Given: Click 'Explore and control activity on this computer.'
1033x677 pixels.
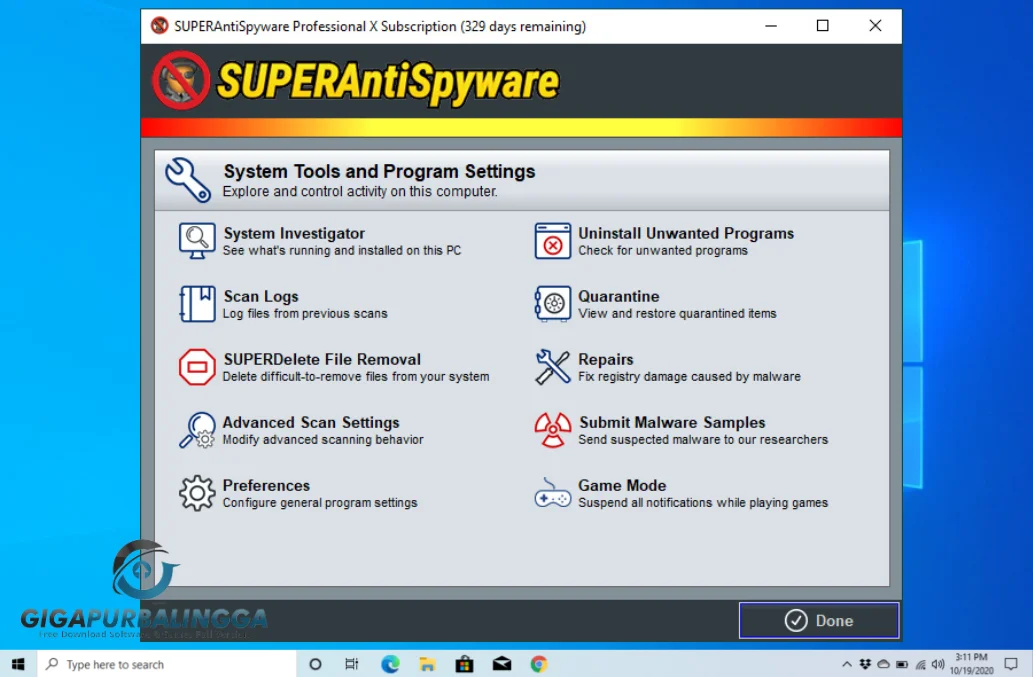Looking at the screenshot, I should coord(360,192).
